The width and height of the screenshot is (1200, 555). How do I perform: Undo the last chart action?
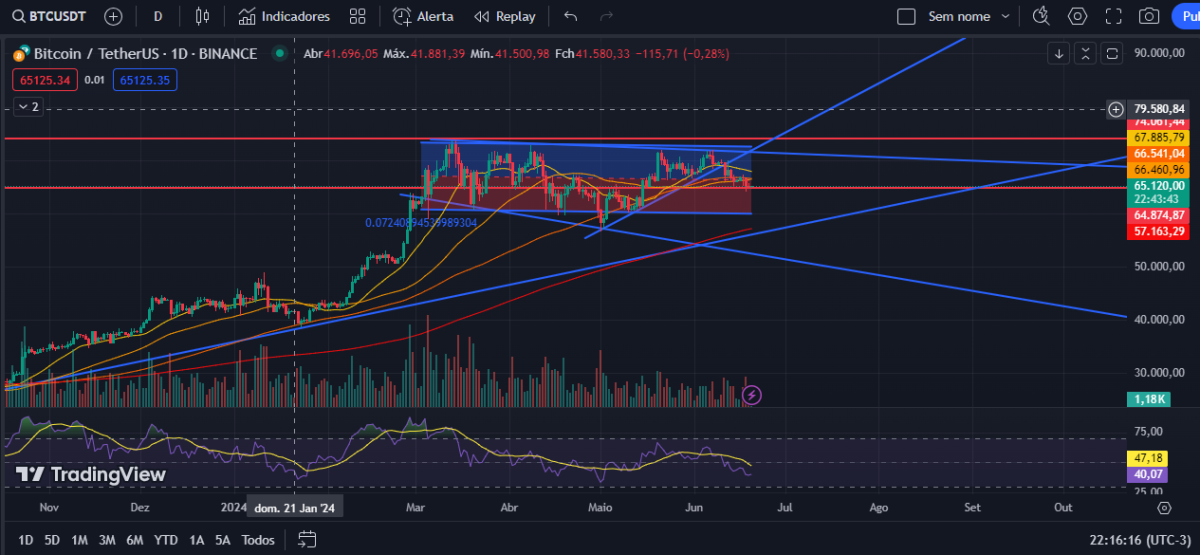pyautogui.click(x=571, y=16)
